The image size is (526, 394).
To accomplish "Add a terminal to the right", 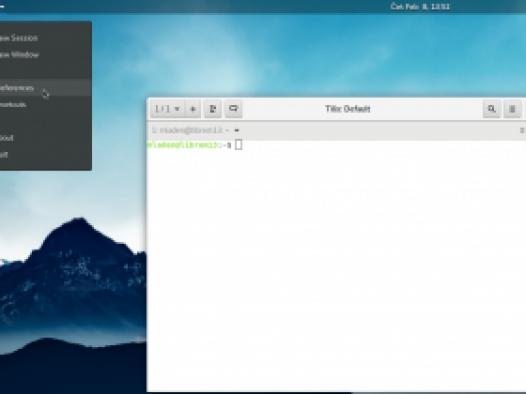I will (x=213, y=109).
